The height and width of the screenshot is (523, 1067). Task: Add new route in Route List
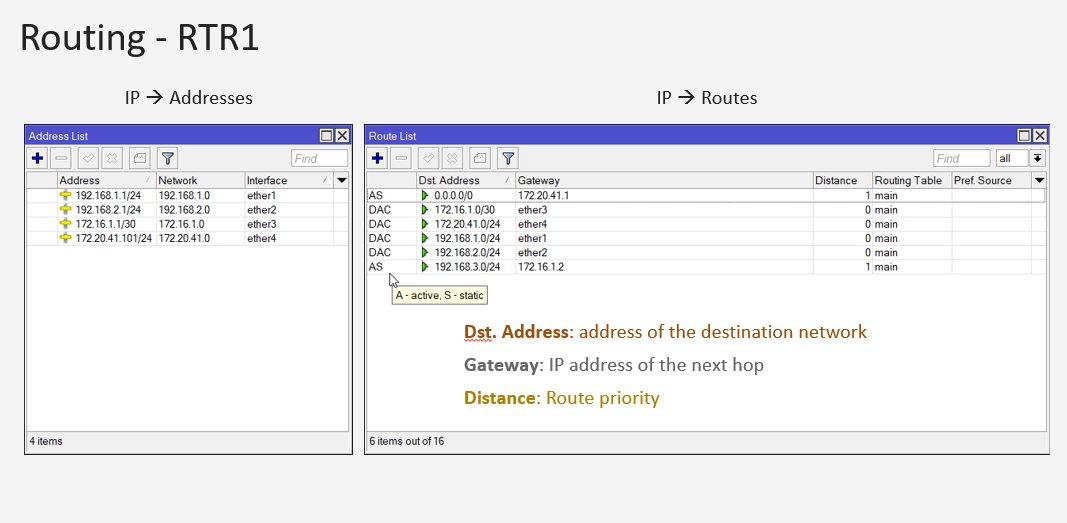pyautogui.click(x=378, y=158)
